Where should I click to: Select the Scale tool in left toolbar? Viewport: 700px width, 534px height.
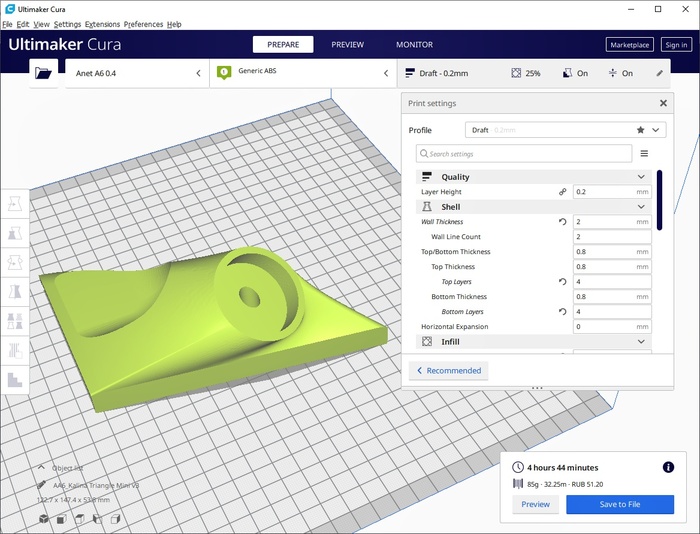15,233
